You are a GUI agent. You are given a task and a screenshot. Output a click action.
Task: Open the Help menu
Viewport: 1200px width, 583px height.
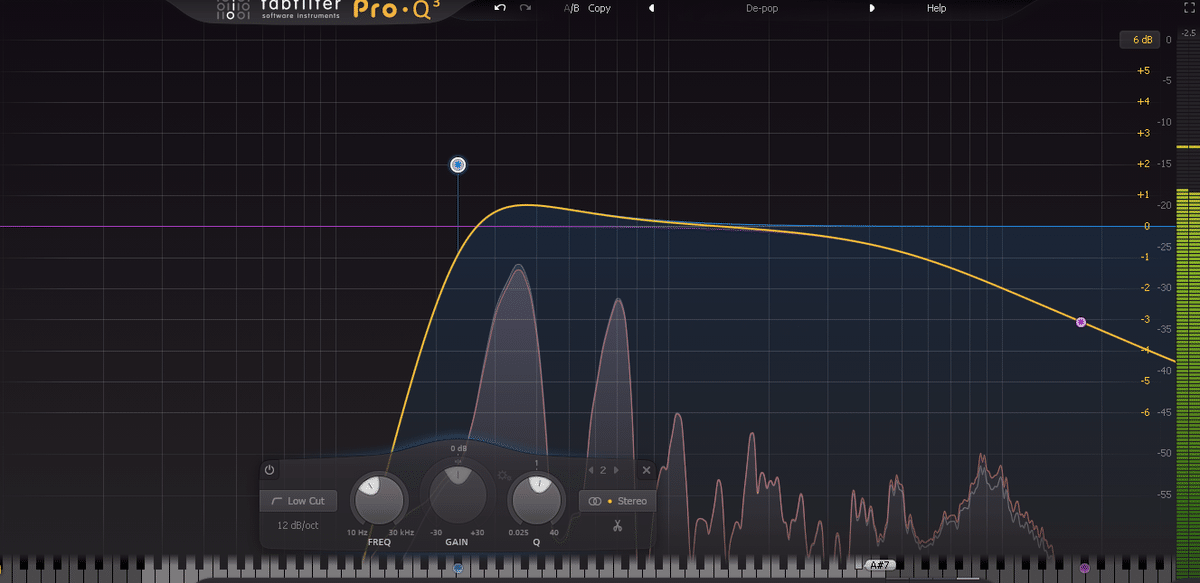936,8
